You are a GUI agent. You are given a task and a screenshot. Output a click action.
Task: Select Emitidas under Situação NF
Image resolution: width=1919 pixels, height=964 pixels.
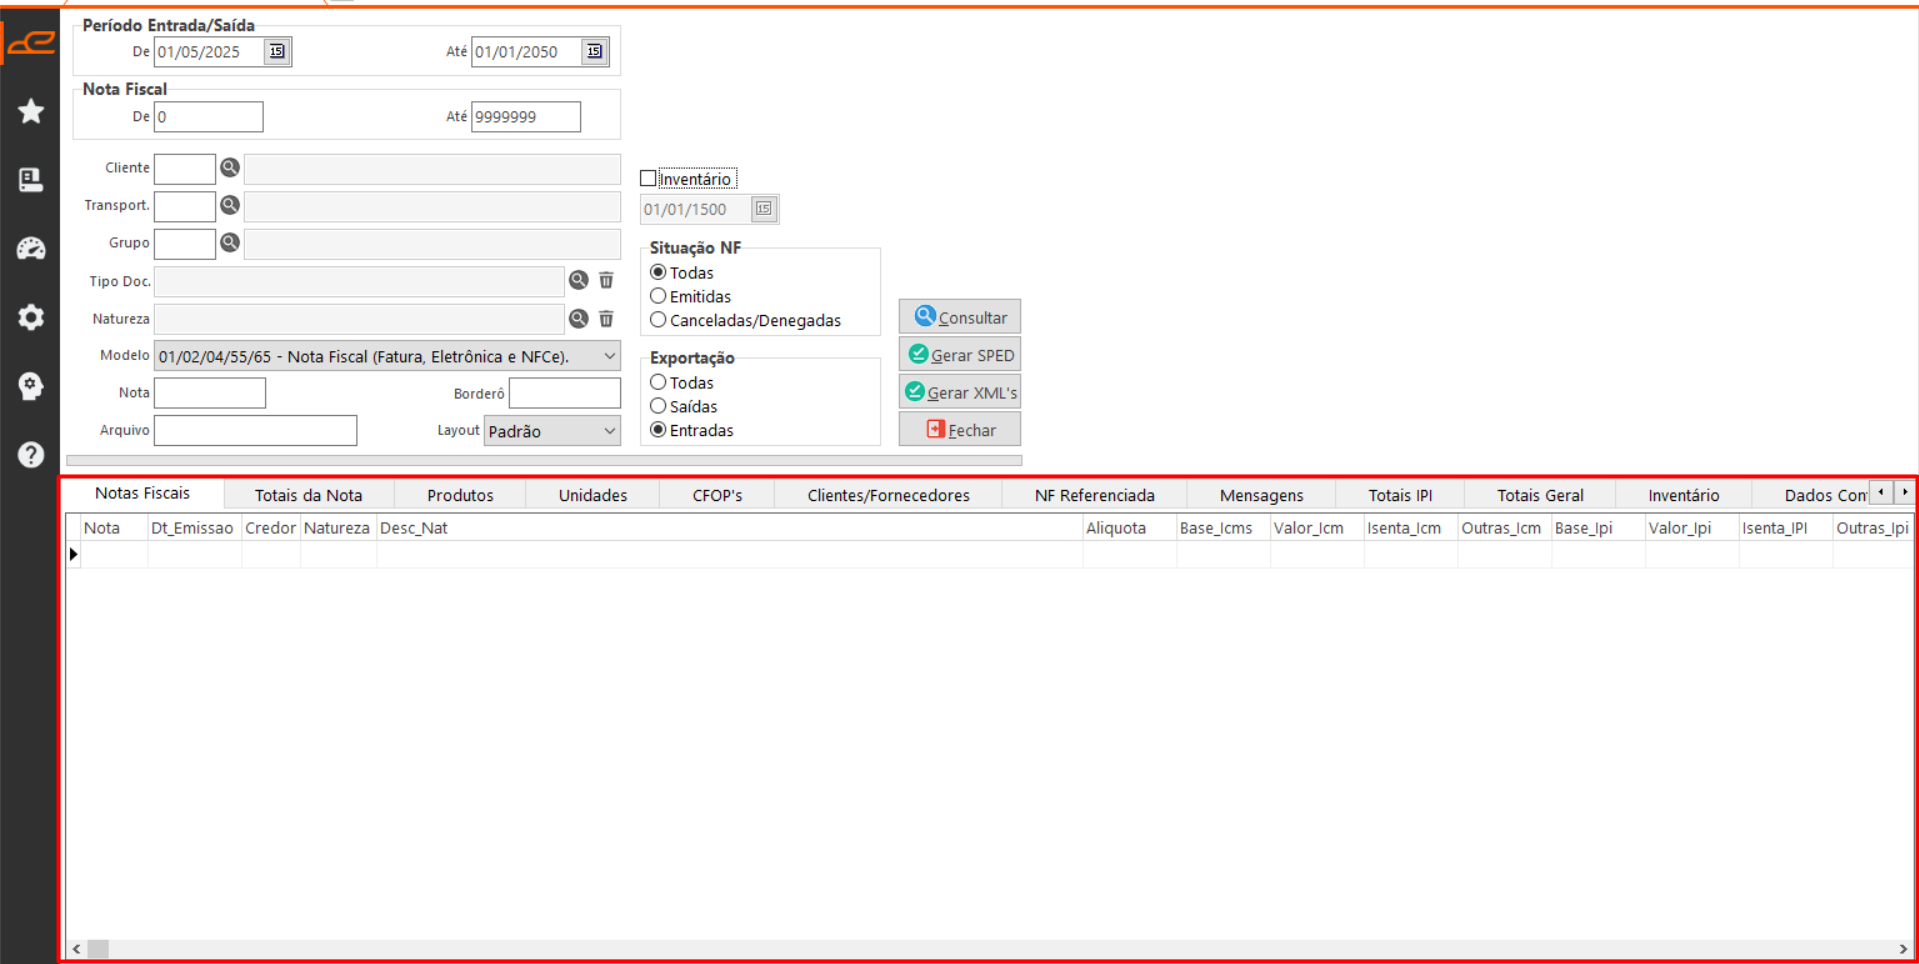click(658, 297)
